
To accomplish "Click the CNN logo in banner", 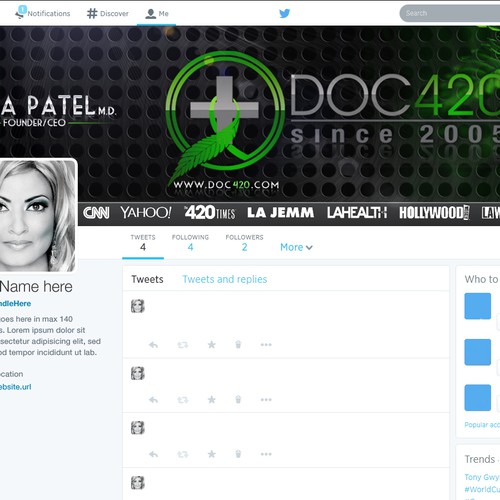I will (x=96, y=213).
